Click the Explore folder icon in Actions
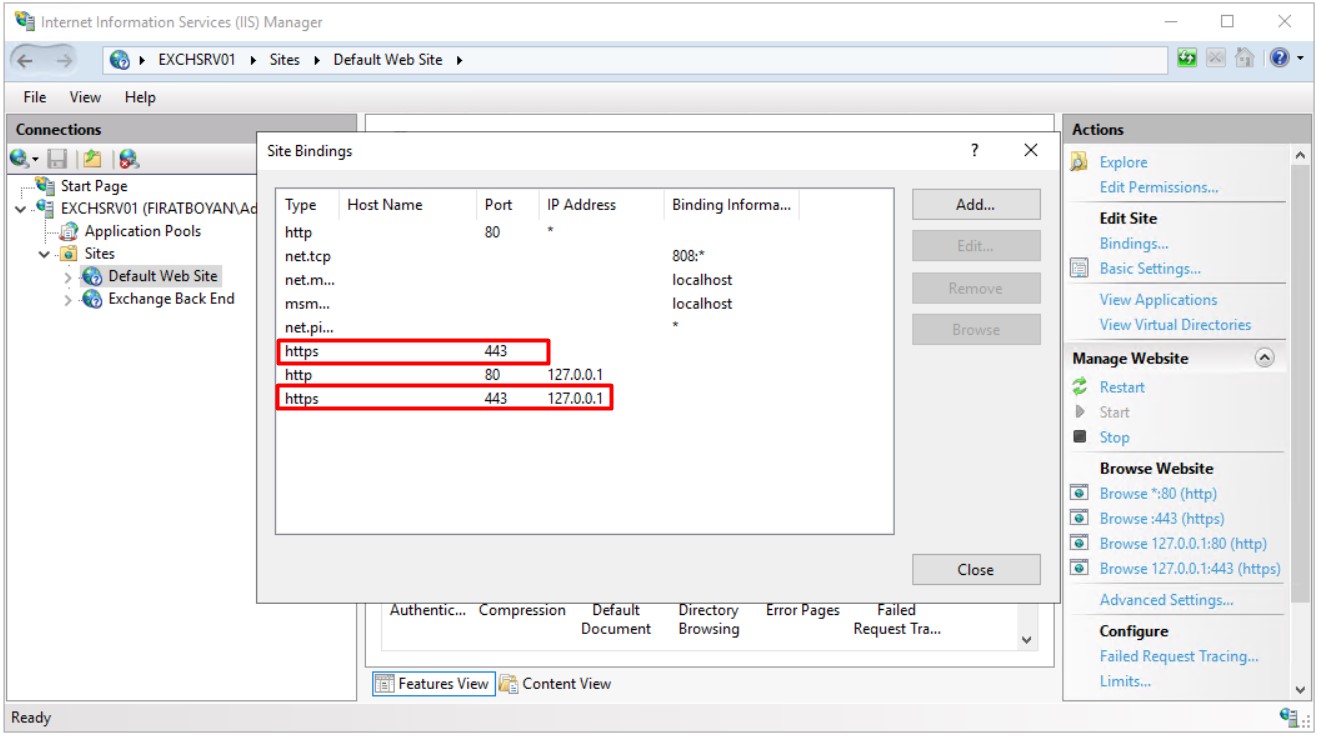This screenshot has height=736, width=1317. point(1079,162)
